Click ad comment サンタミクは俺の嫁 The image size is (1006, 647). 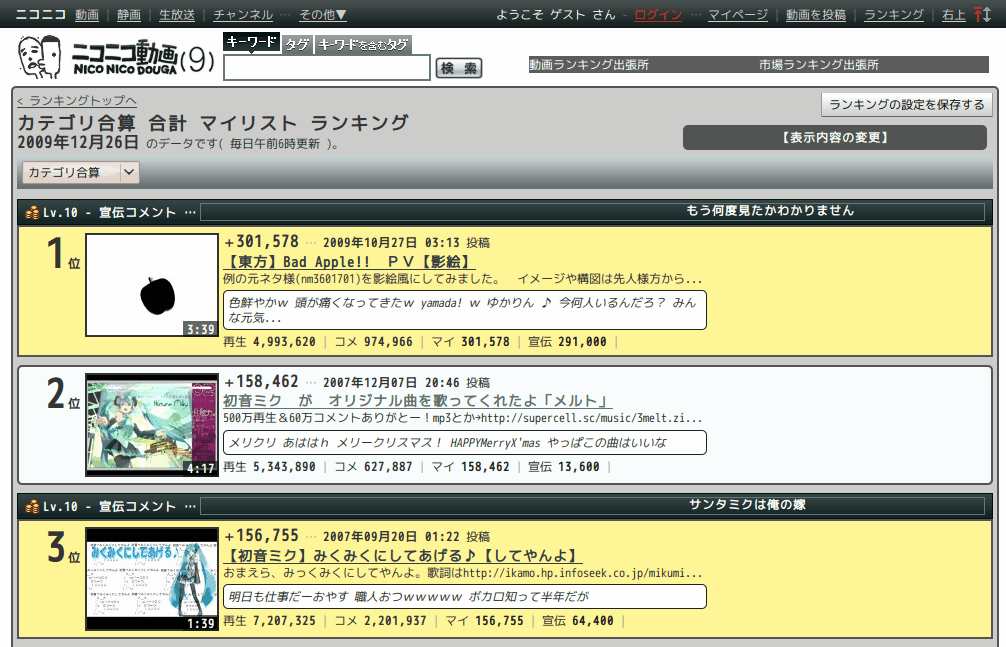[747, 505]
